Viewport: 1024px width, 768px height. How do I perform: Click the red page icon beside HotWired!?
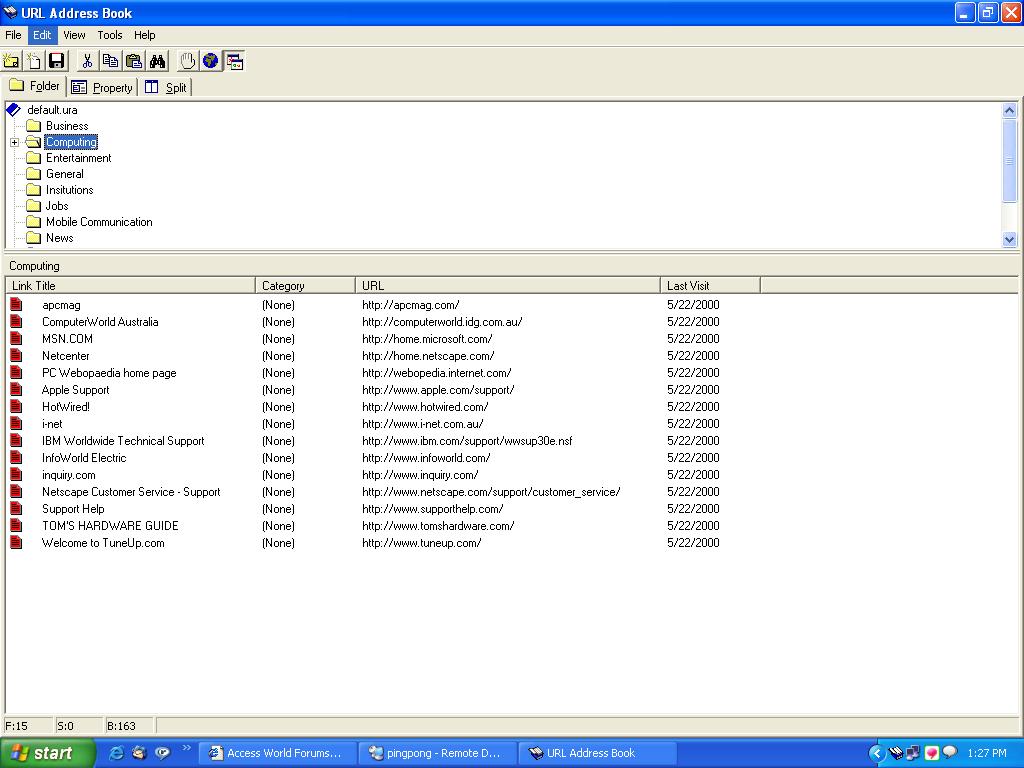16,406
